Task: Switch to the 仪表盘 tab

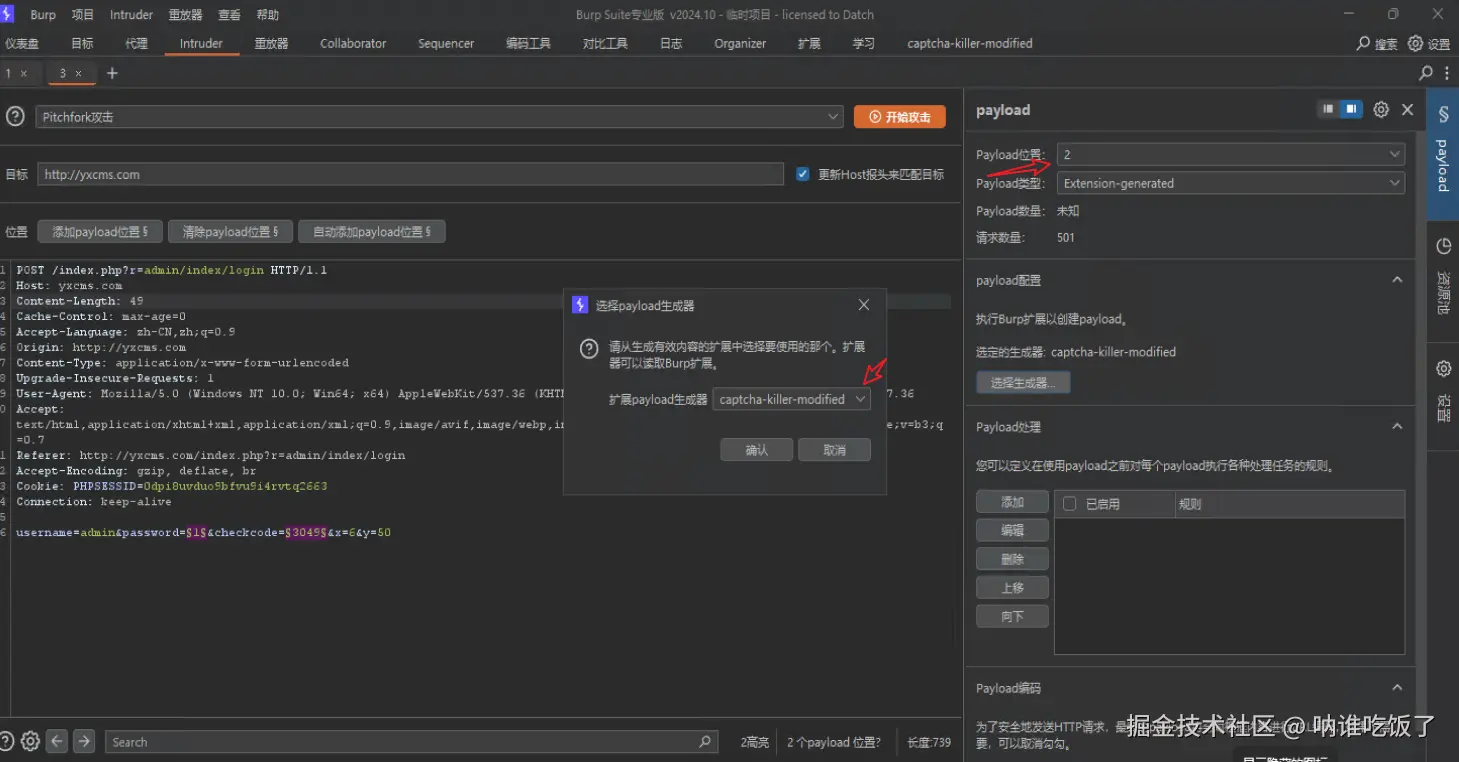Action: point(21,44)
